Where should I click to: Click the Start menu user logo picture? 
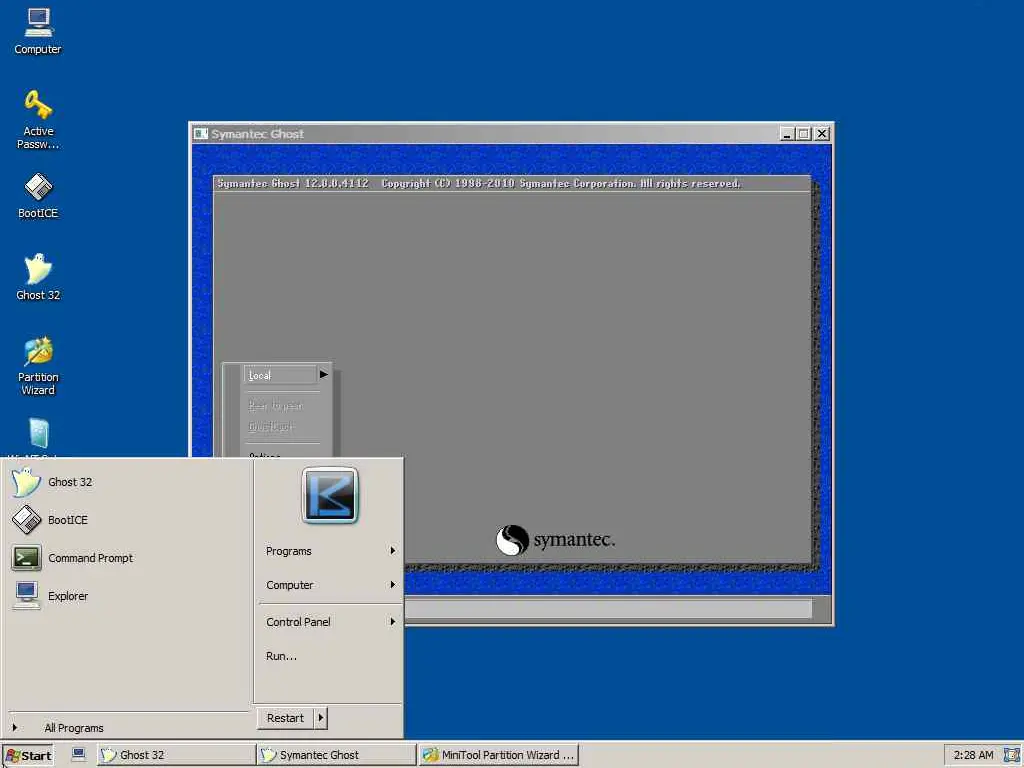tap(330, 495)
